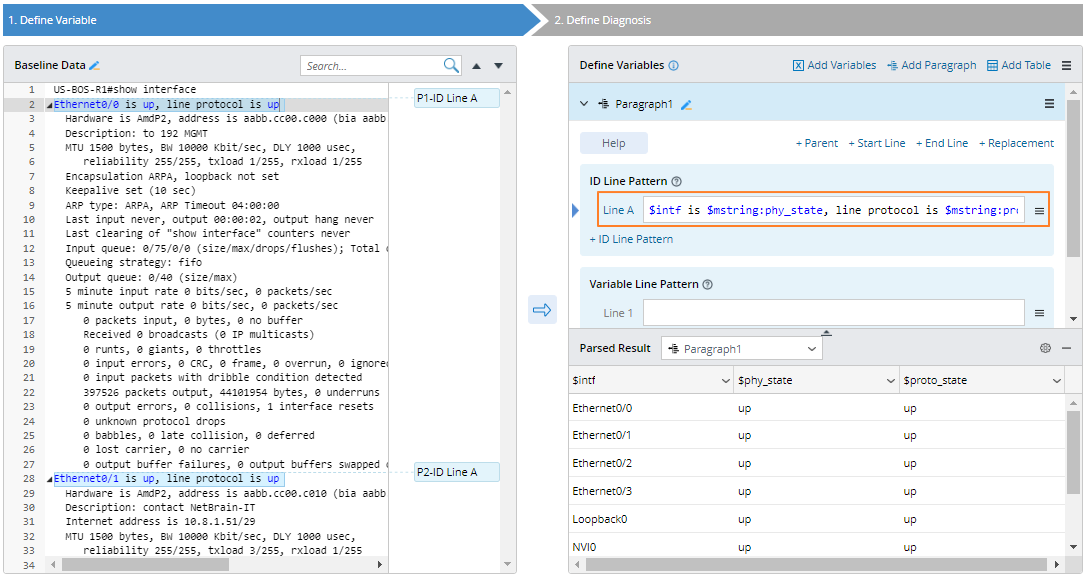Viewport: 1087px width, 579px height.
Task: Click the blue arrow between the panels
Action: (x=542, y=310)
